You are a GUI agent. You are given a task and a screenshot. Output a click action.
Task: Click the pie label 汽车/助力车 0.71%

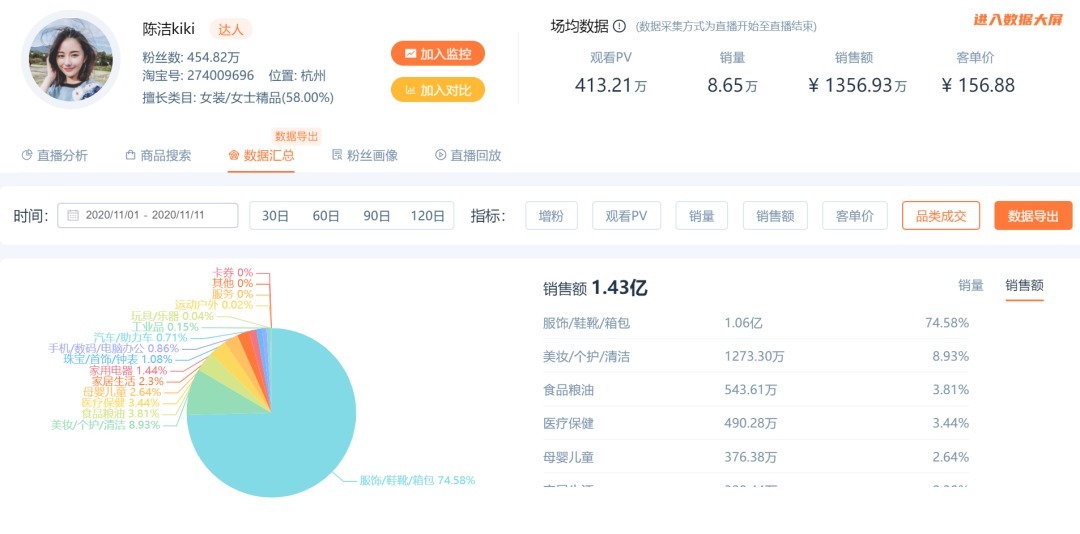coord(141,338)
